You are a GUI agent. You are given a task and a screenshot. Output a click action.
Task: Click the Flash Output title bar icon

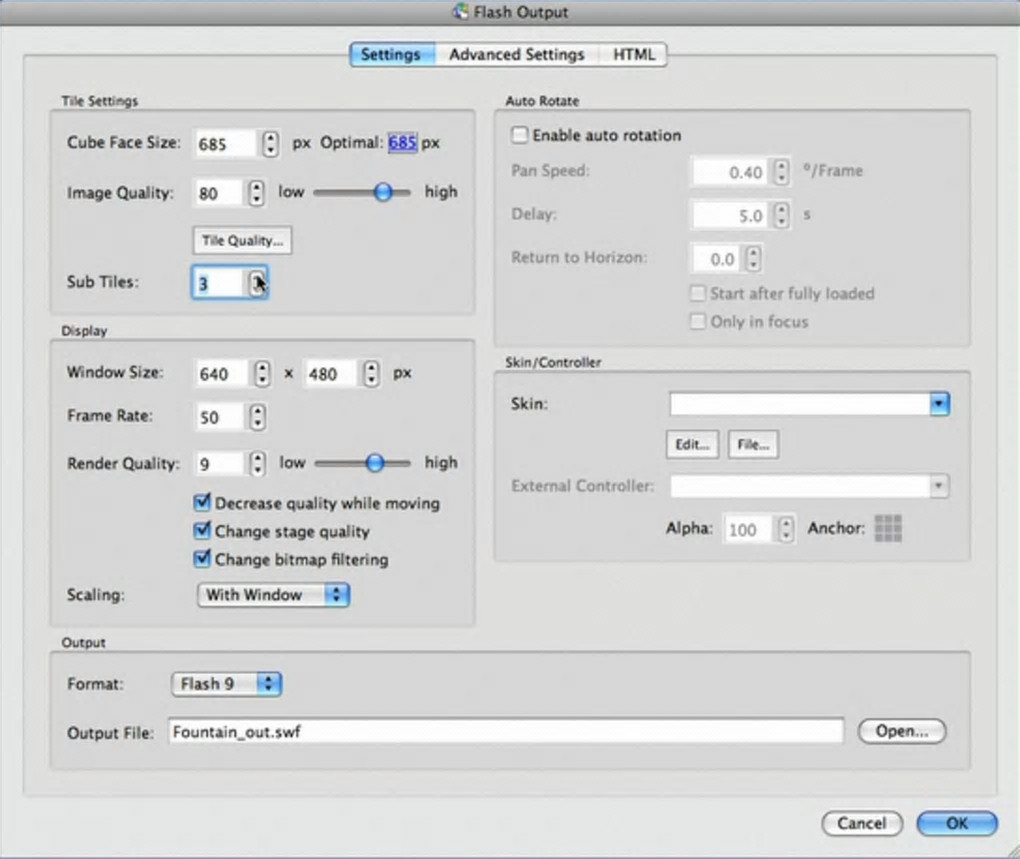(461, 12)
